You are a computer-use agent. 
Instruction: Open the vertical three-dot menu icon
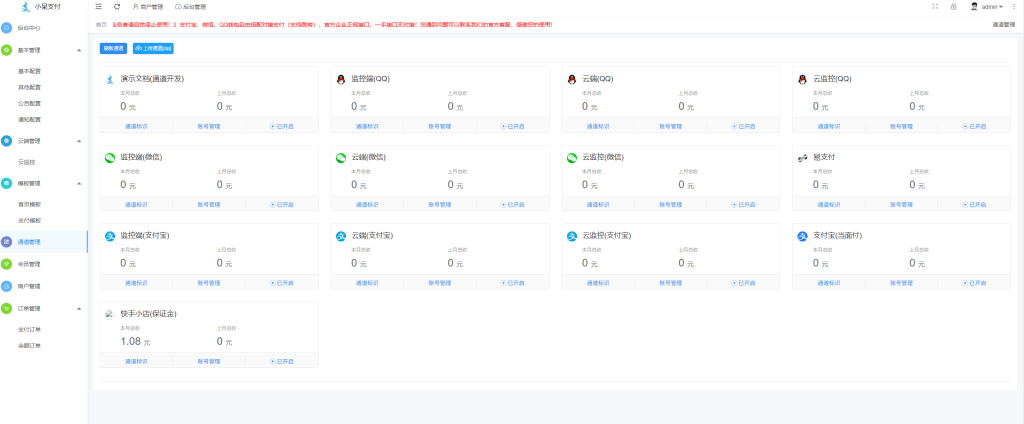[x=1015, y=6]
